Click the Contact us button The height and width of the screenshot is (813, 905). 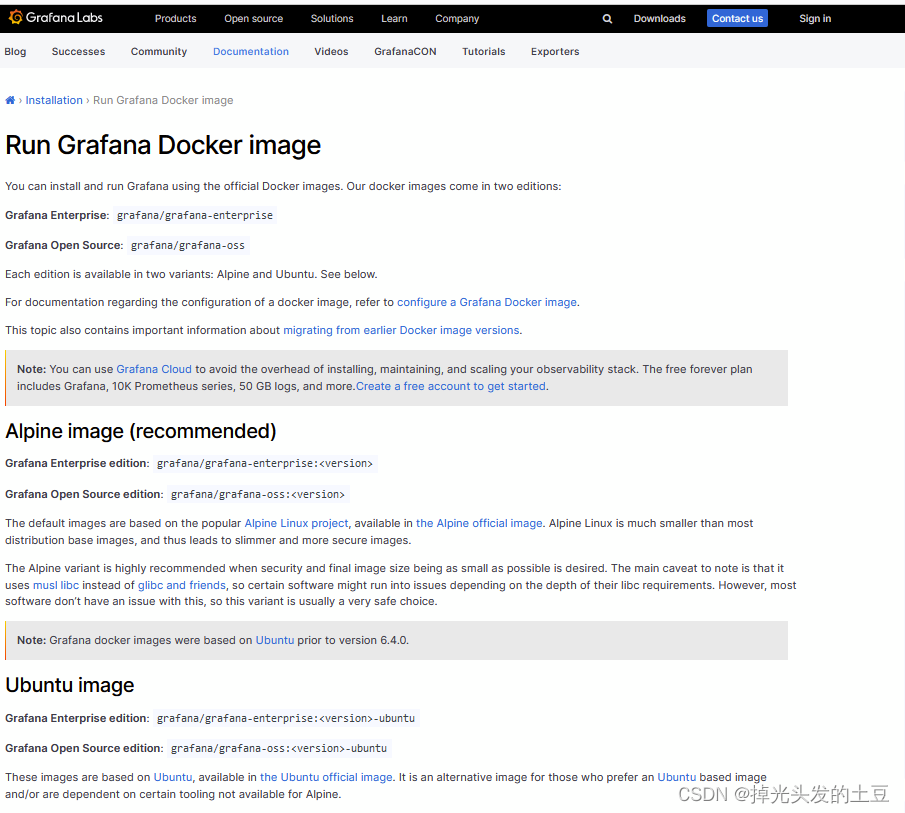pyautogui.click(x=737, y=18)
